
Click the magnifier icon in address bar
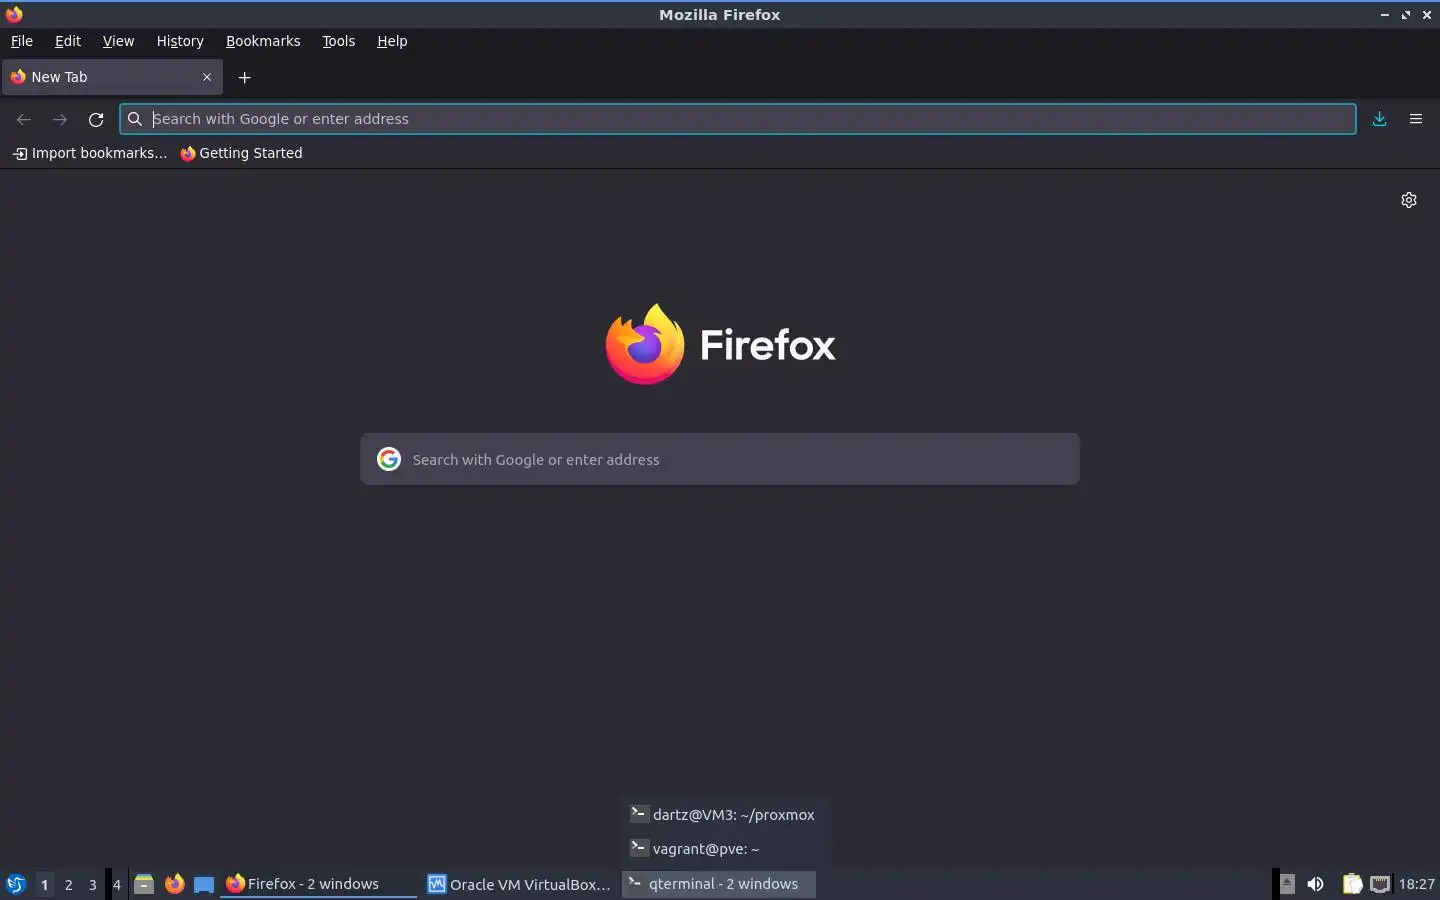135,119
